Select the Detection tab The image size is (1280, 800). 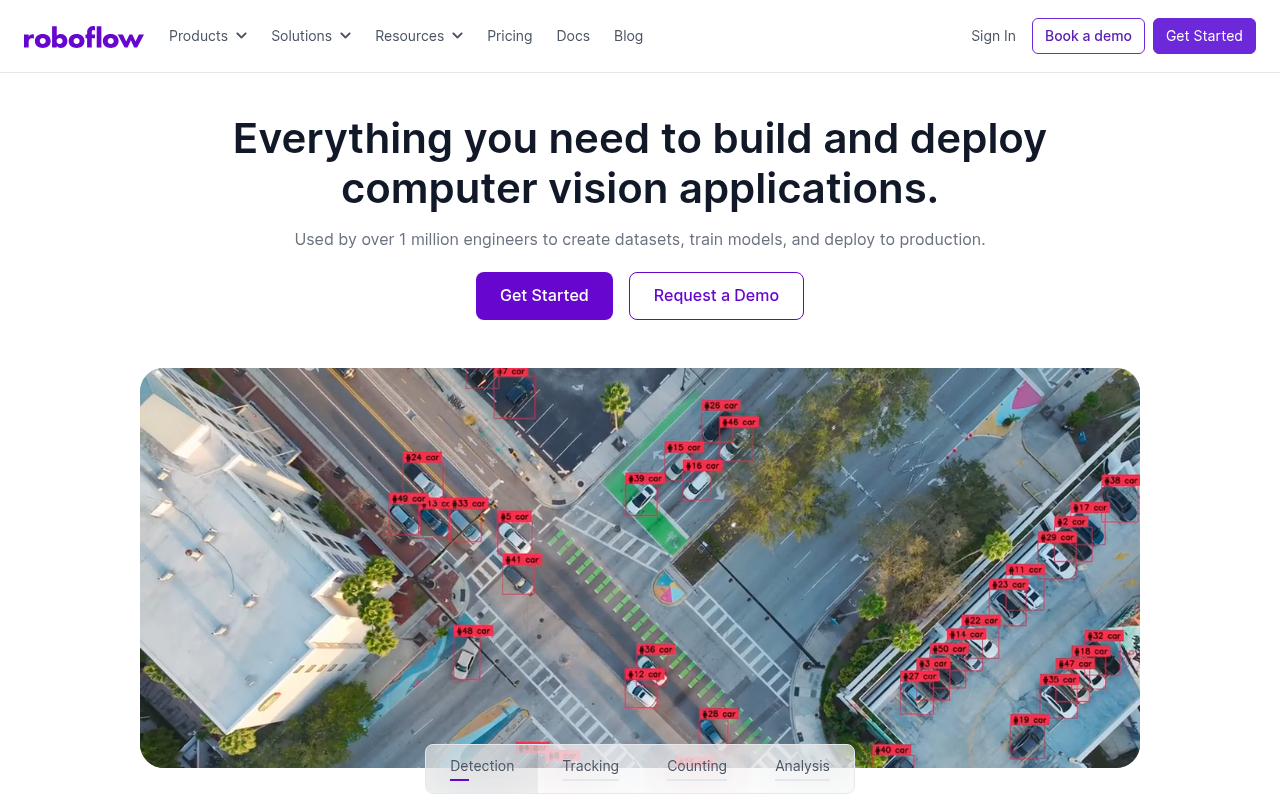482,766
